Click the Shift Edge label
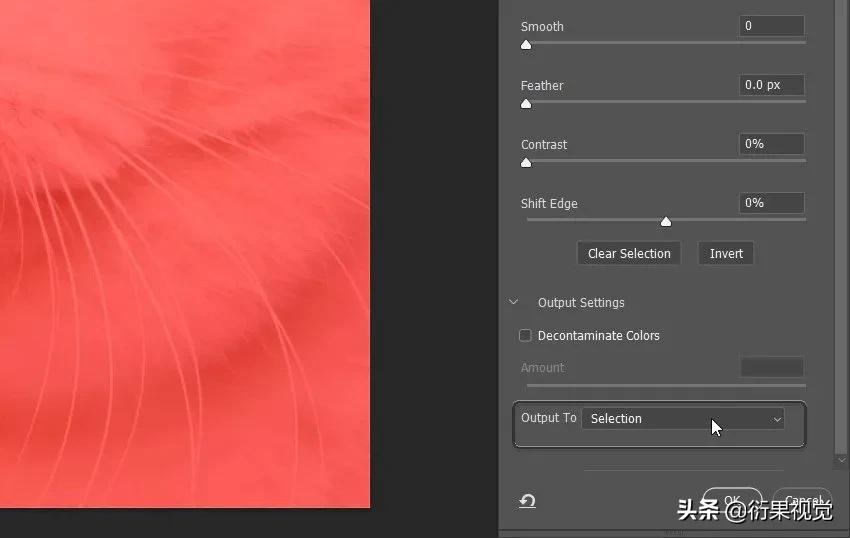The image size is (850, 538). (x=549, y=203)
